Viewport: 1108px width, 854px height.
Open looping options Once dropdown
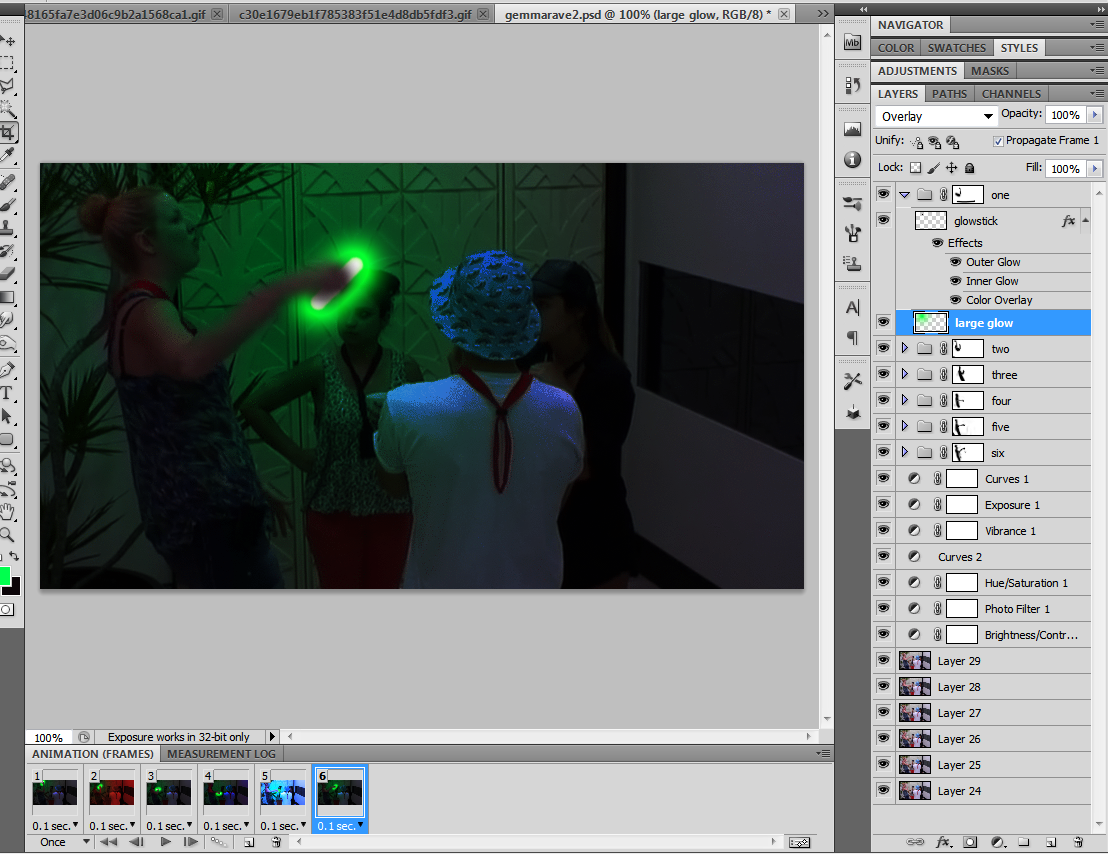tap(64, 842)
